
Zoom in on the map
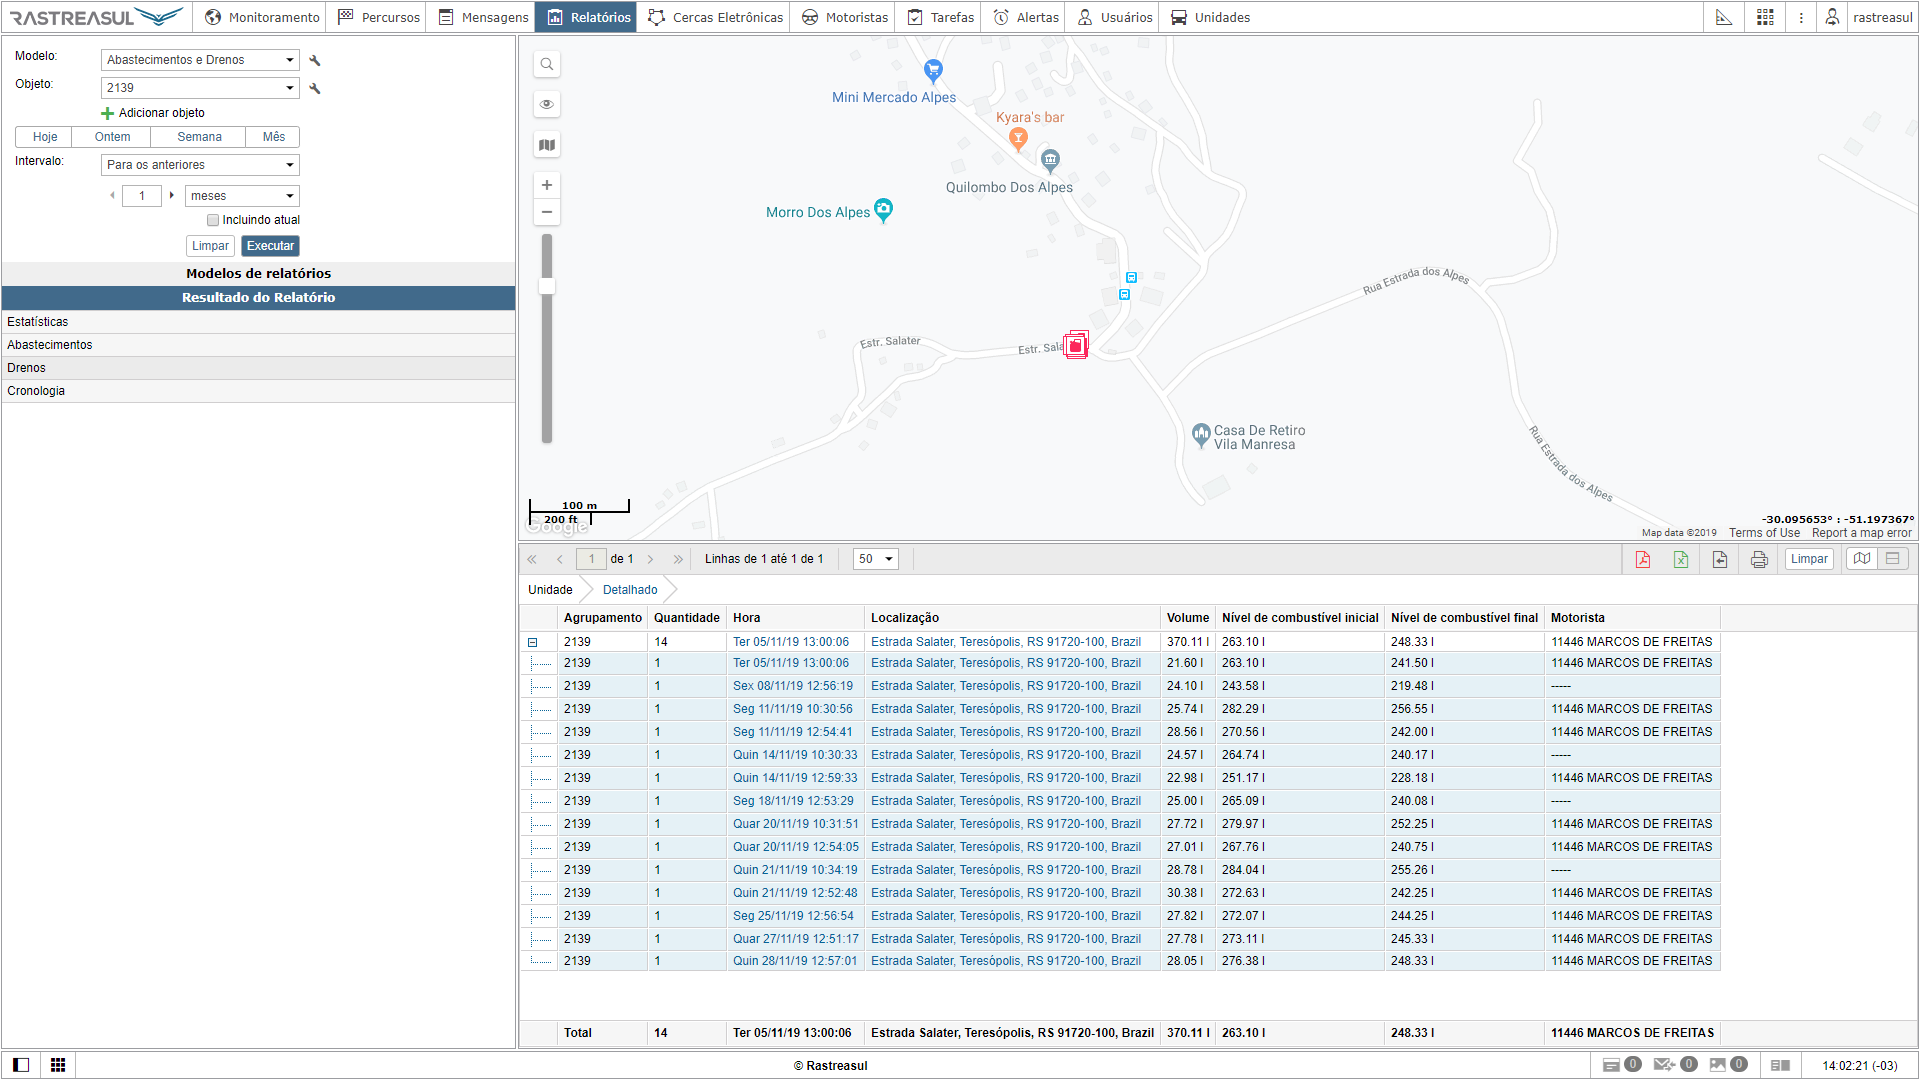pos(547,185)
